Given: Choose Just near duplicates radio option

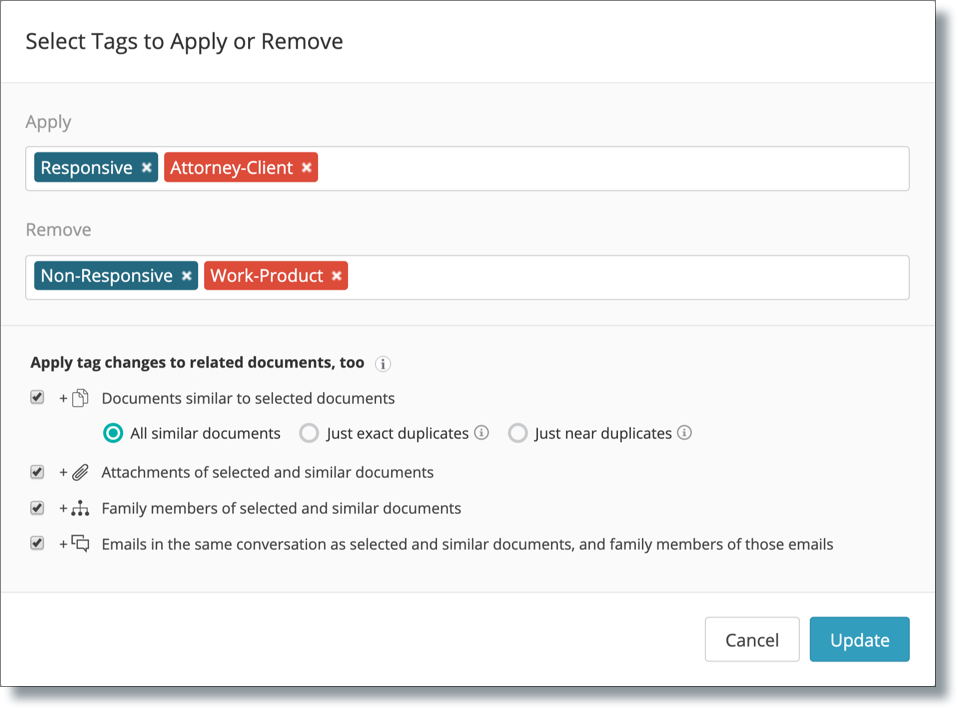Looking at the screenshot, I should [517, 433].
